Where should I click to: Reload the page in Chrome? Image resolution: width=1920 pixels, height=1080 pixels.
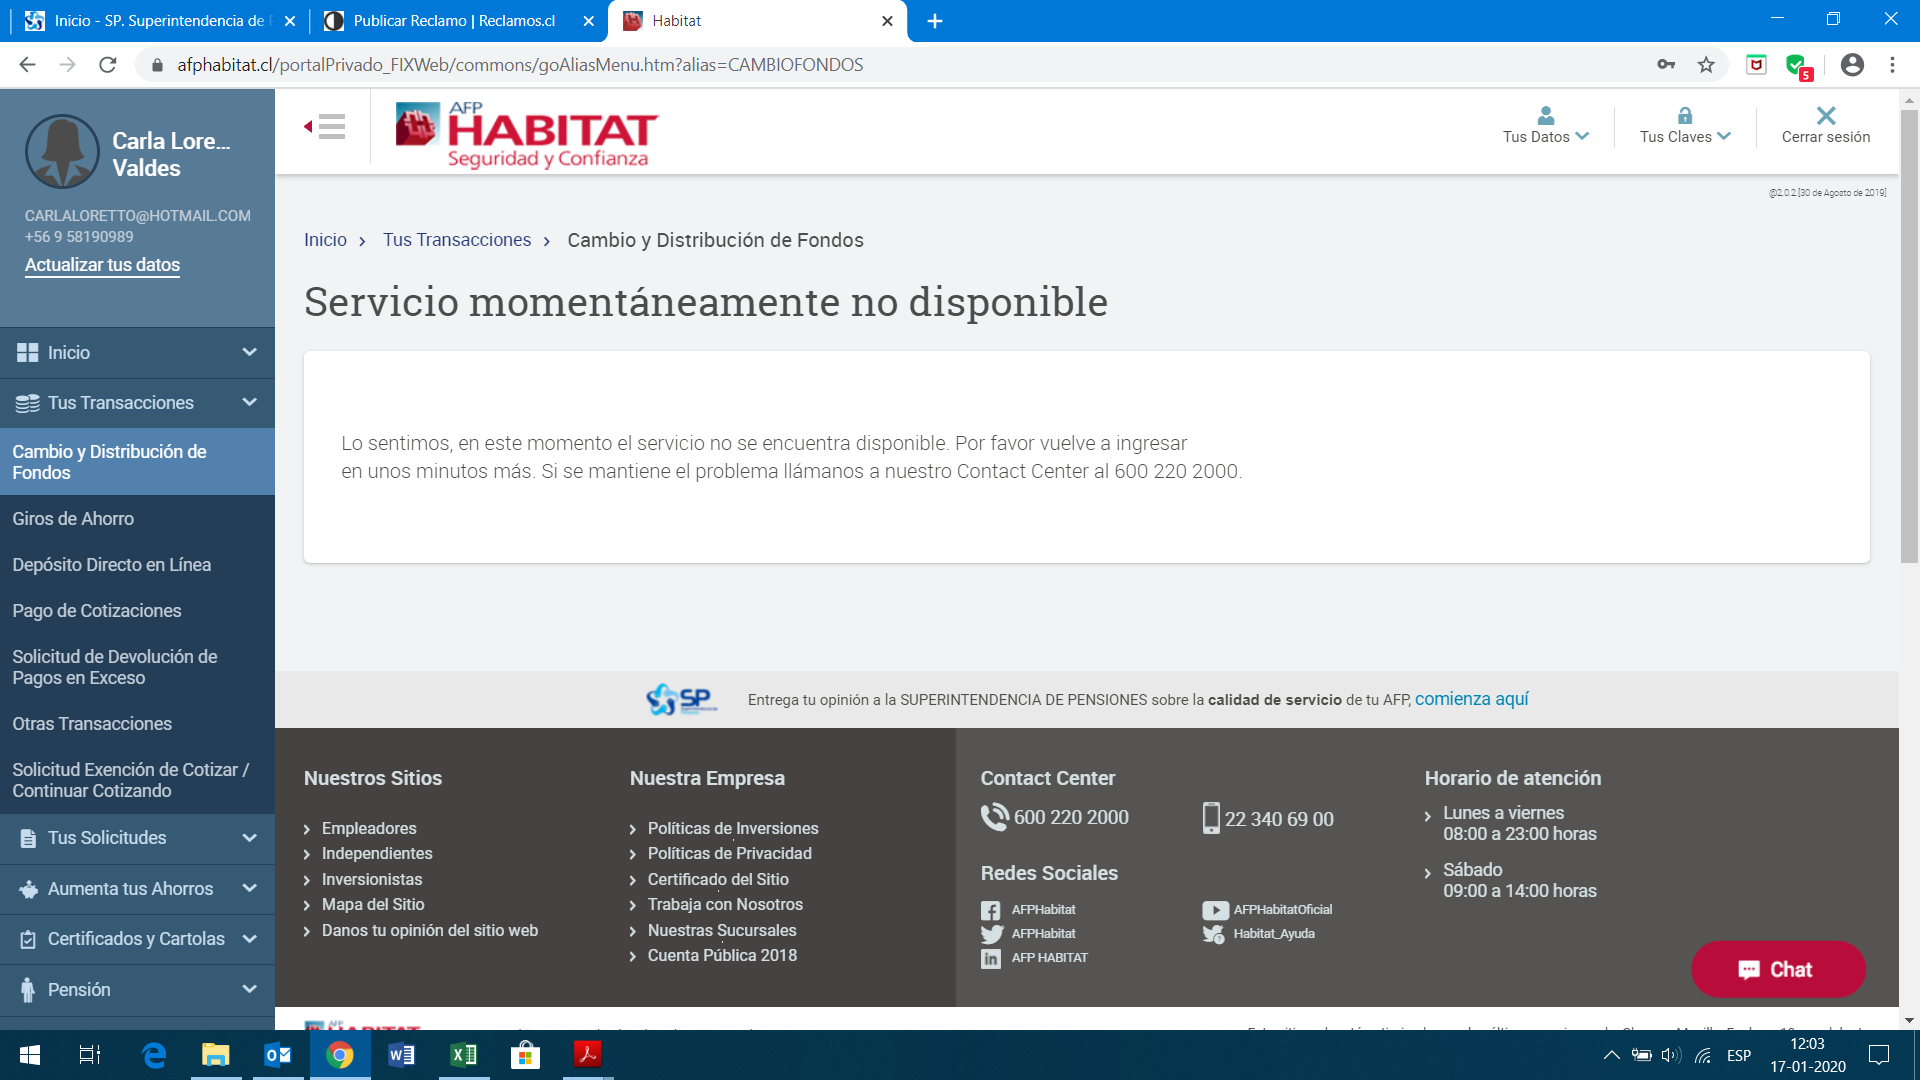(x=108, y=65)
